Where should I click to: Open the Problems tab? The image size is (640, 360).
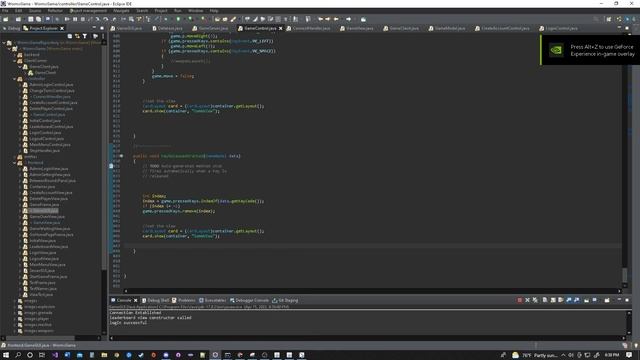(x=184, y=300)
